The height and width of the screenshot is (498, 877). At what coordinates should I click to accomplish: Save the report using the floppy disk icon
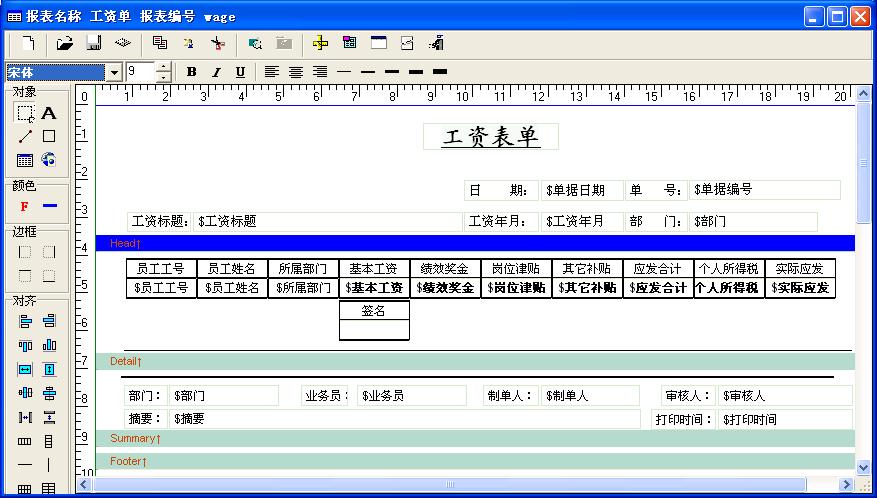tap(94, 43)
